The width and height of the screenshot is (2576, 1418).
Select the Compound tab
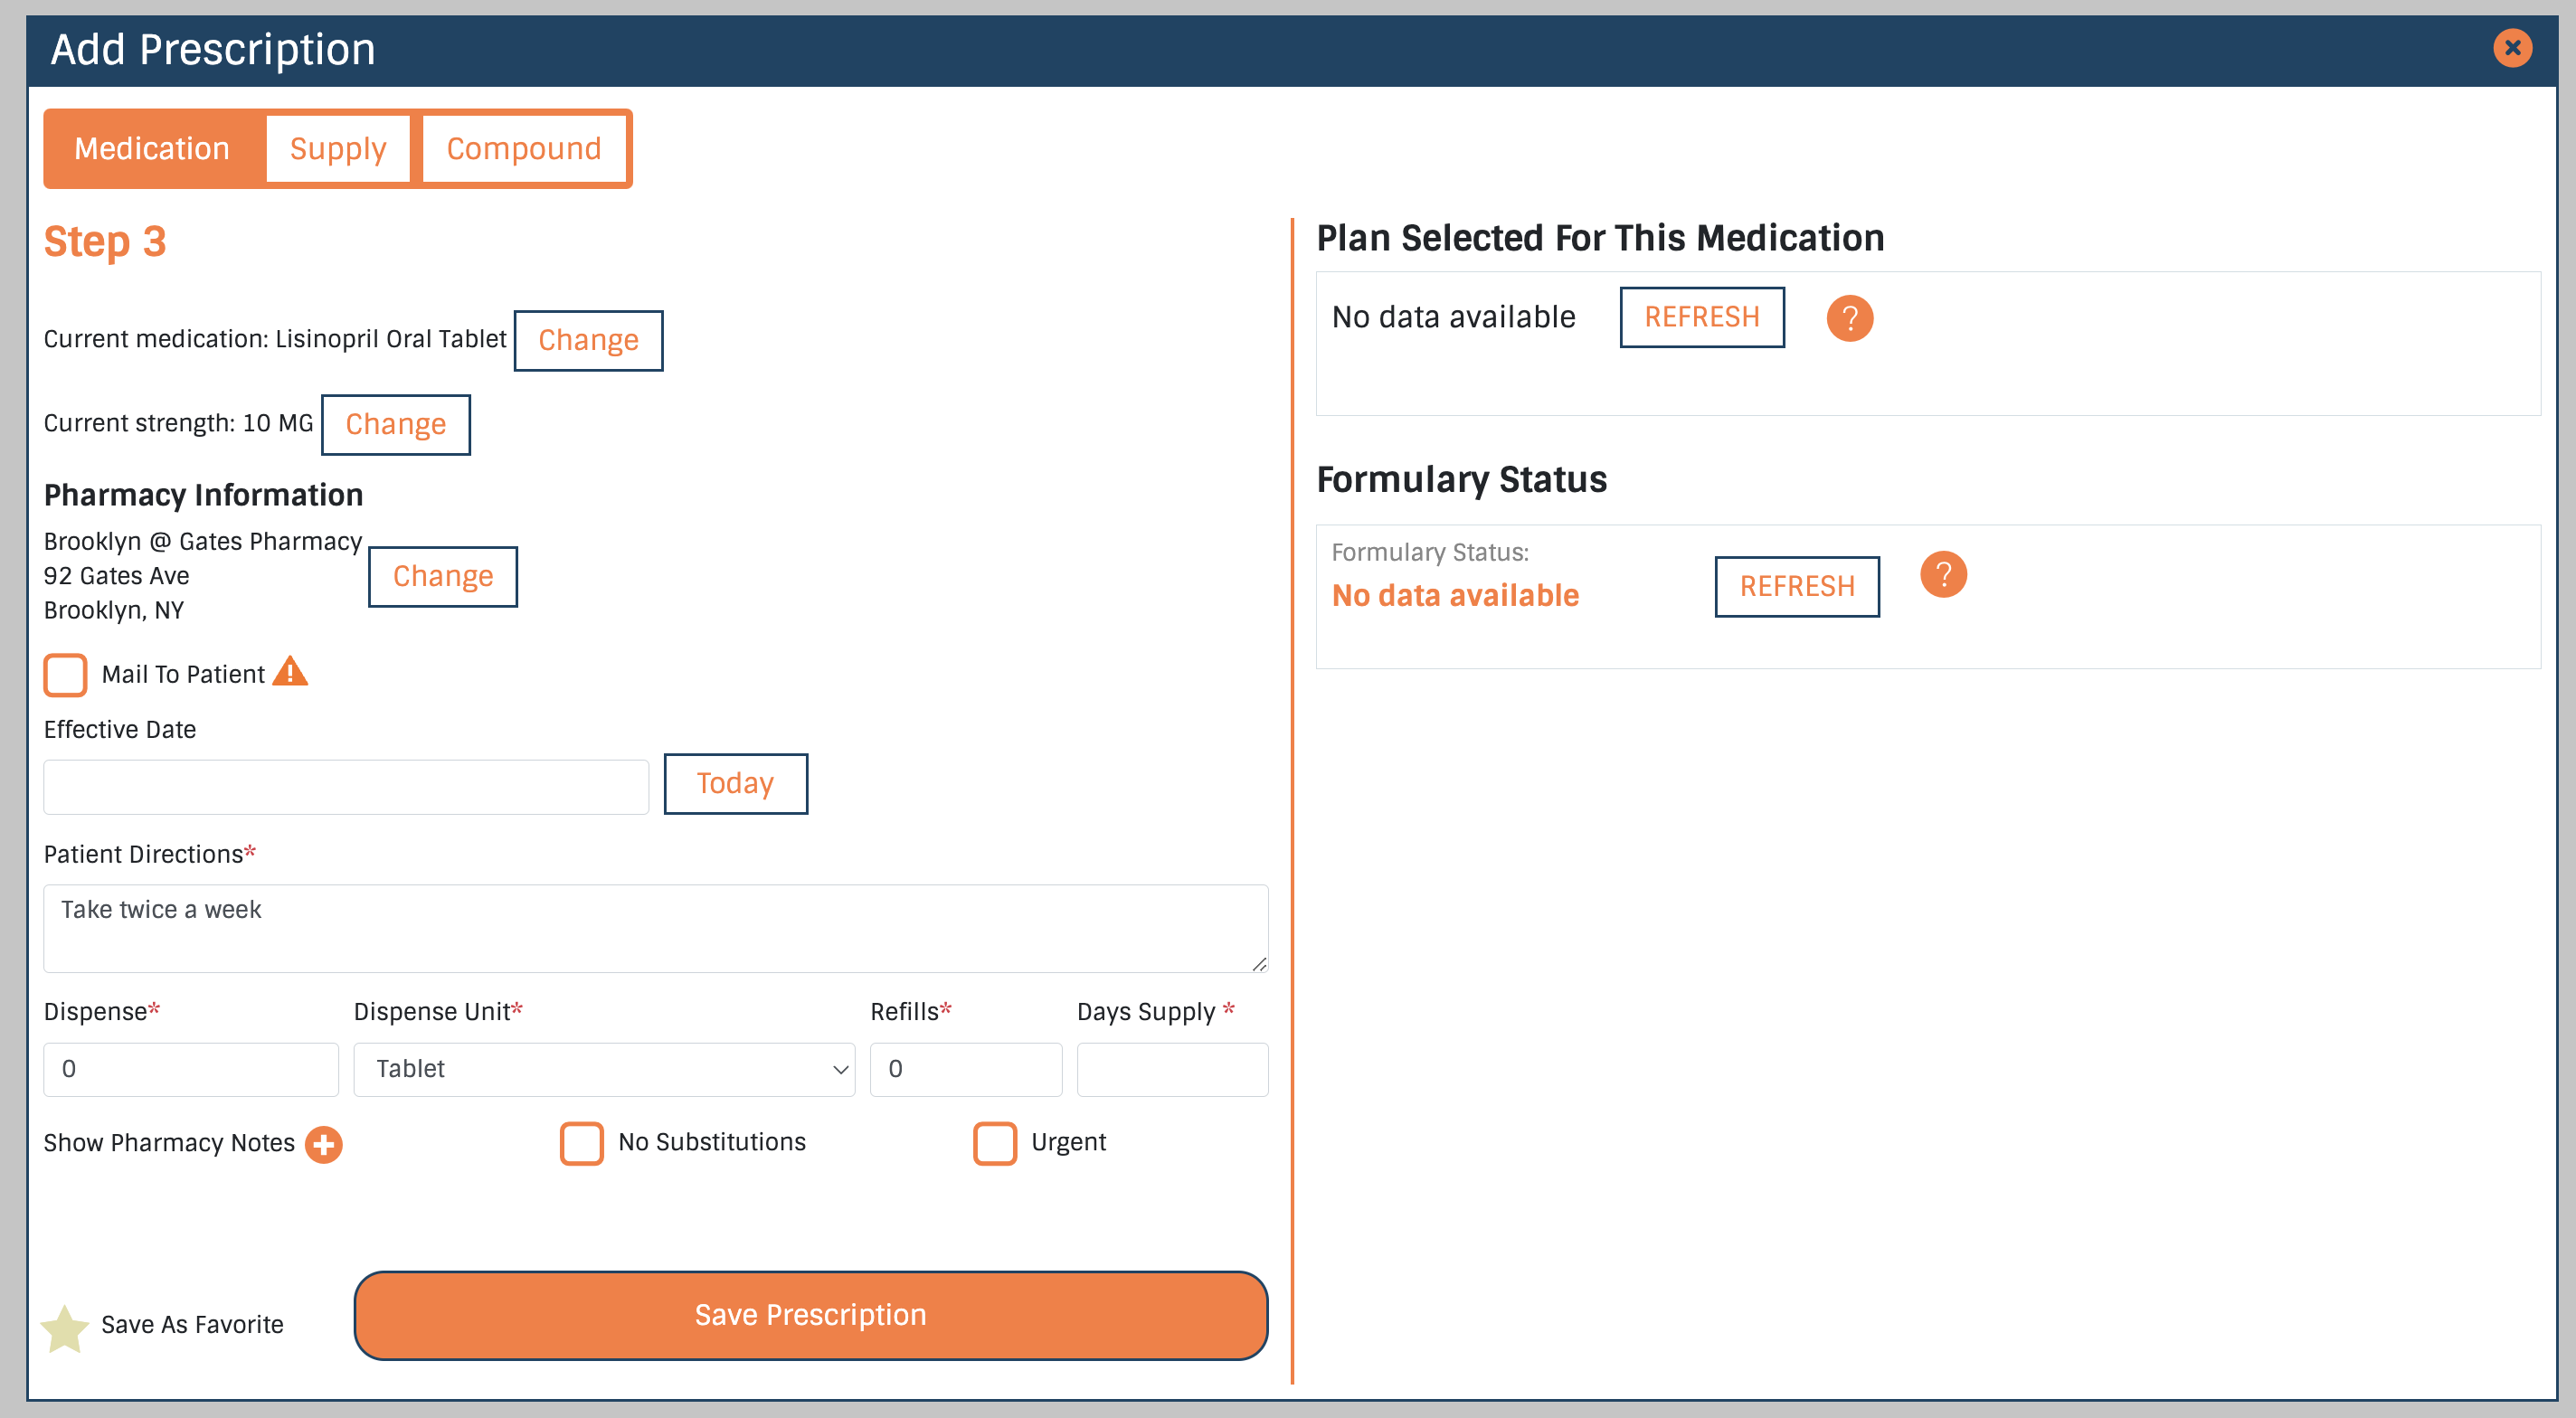click(525, 147)
